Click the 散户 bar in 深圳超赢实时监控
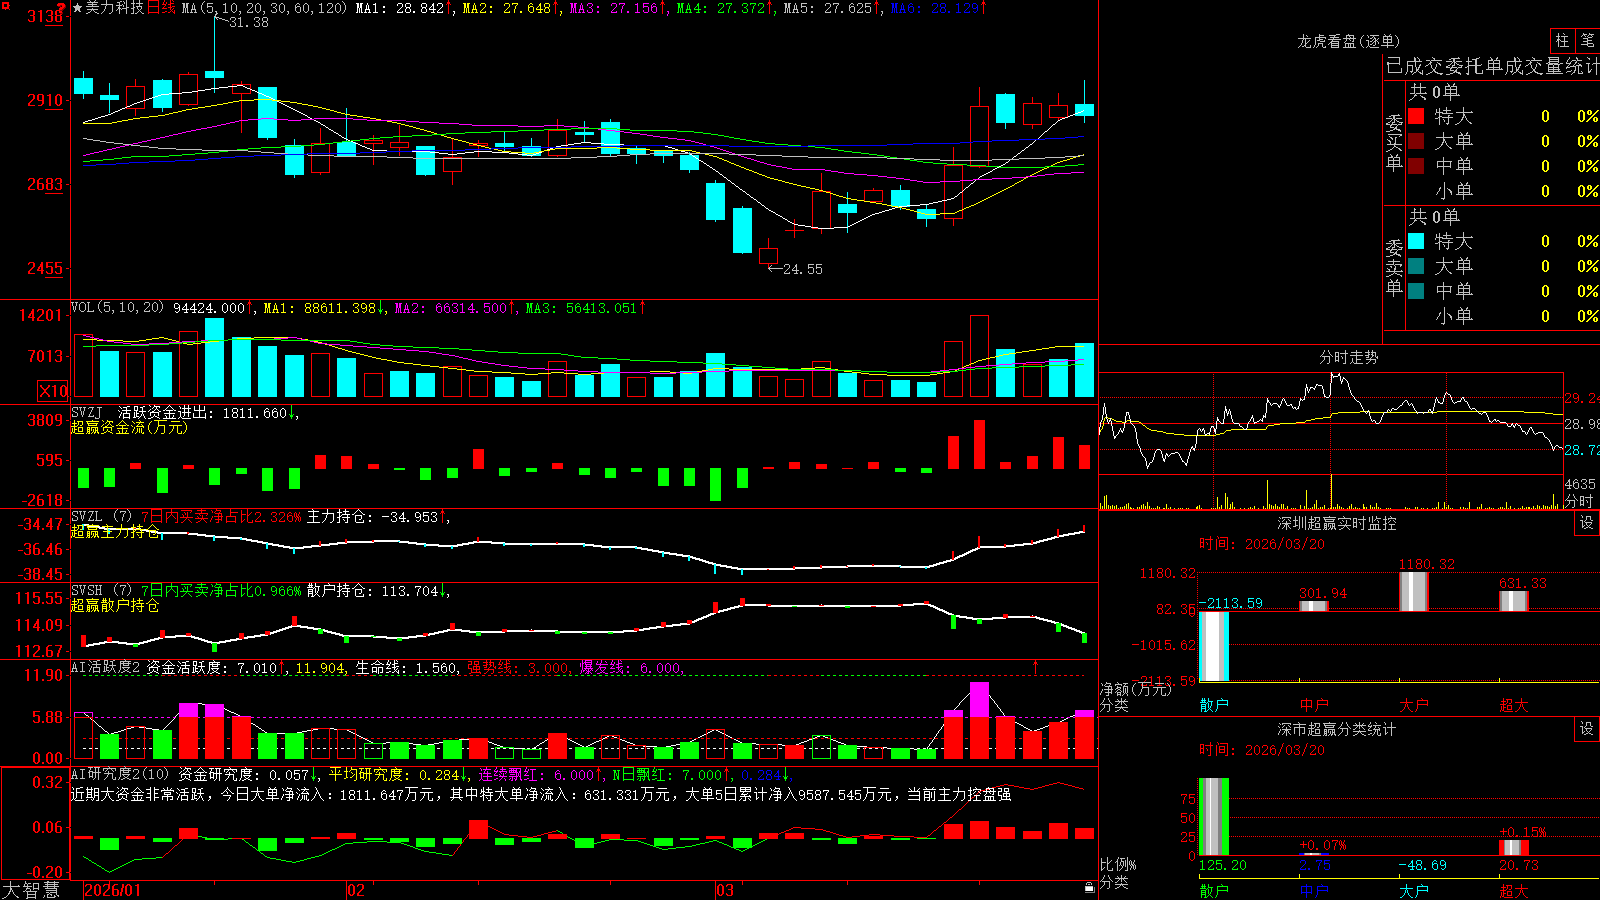This screenshot has height=900, width=1600. [1213, 646]
